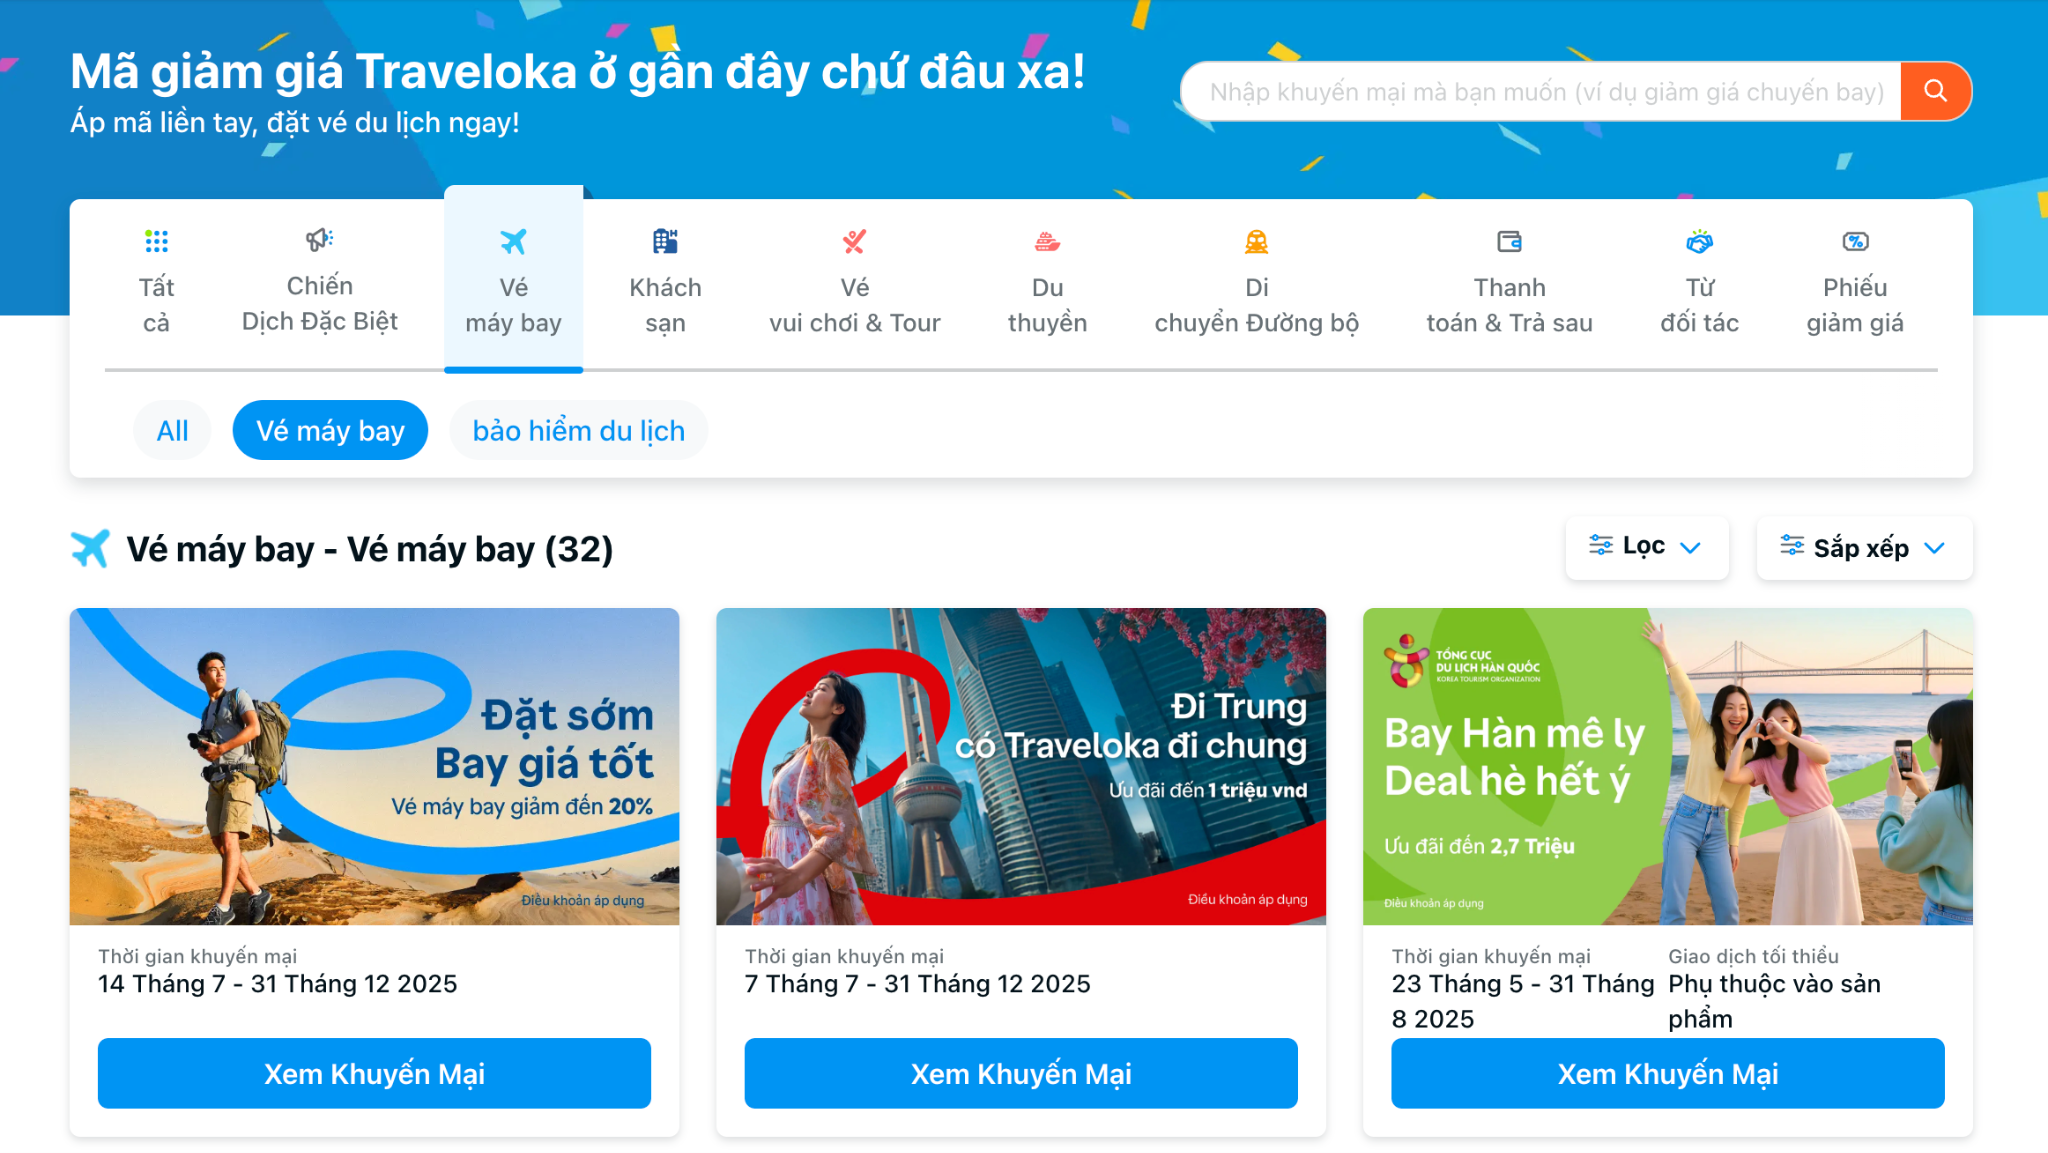Open the Phiếu giảm giá coupon icon
The width and height of the screenshot is (2048, 1153).
pyautogui.click(x=1855, y=241)
